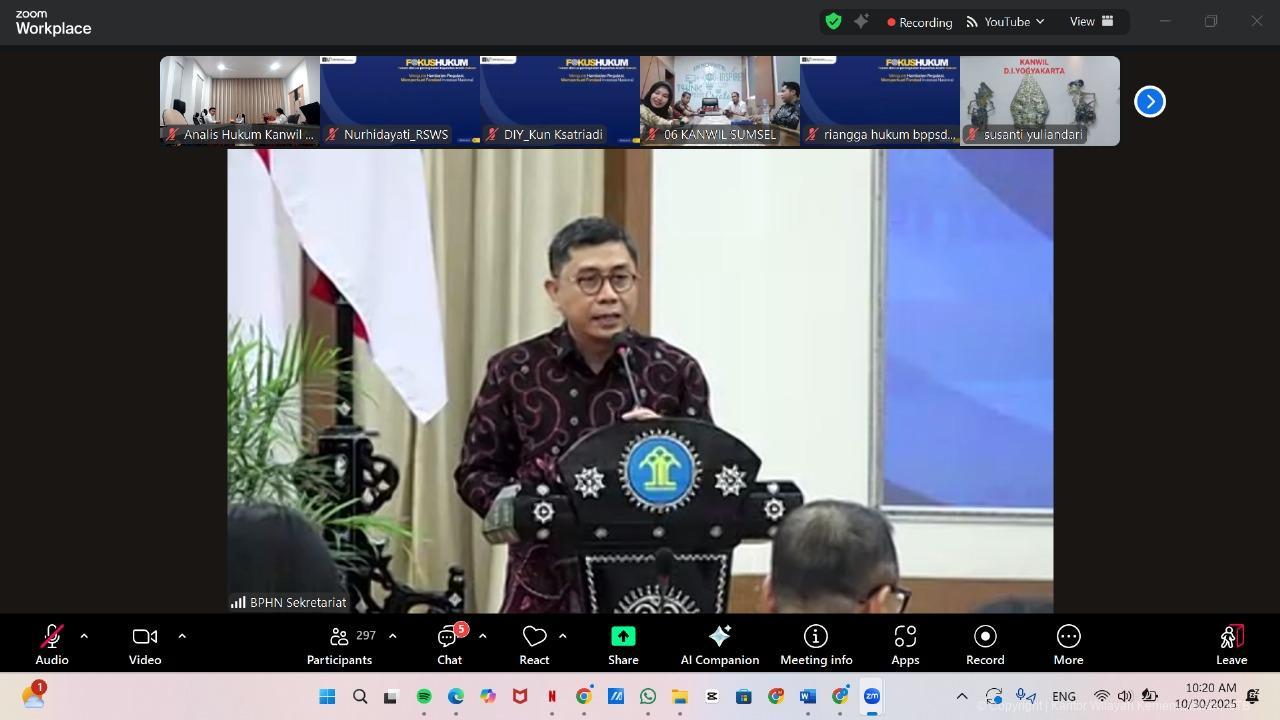Select the 06 KANWIL SUMSEL video thumbnail

tap(720, 100)
